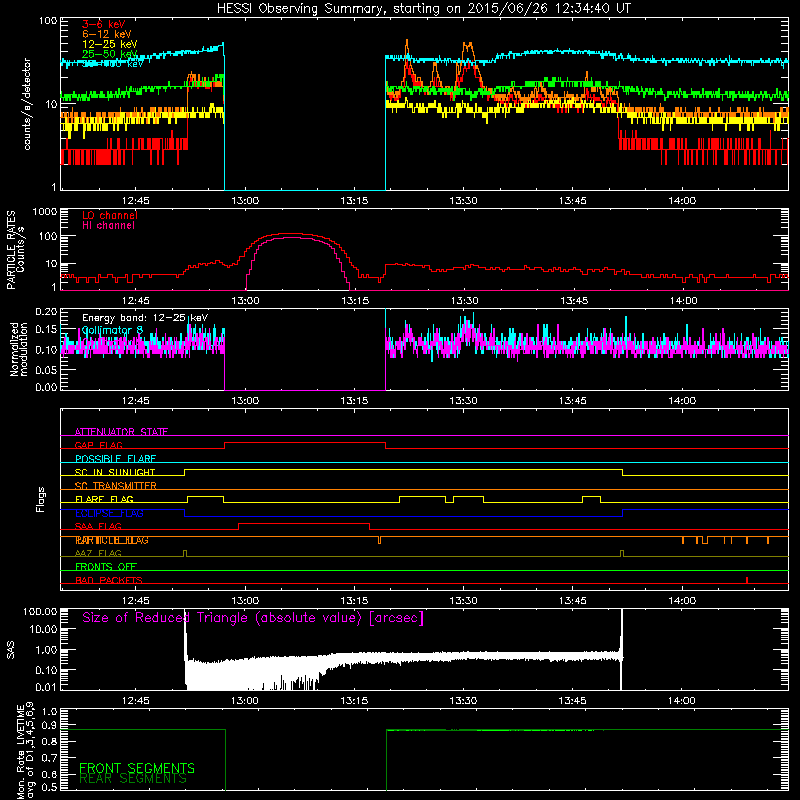Image resolution: width=800 pixels, height=800 pixels.
Task: Click the "1000" particle rates y-axis value
Action: 45,212
